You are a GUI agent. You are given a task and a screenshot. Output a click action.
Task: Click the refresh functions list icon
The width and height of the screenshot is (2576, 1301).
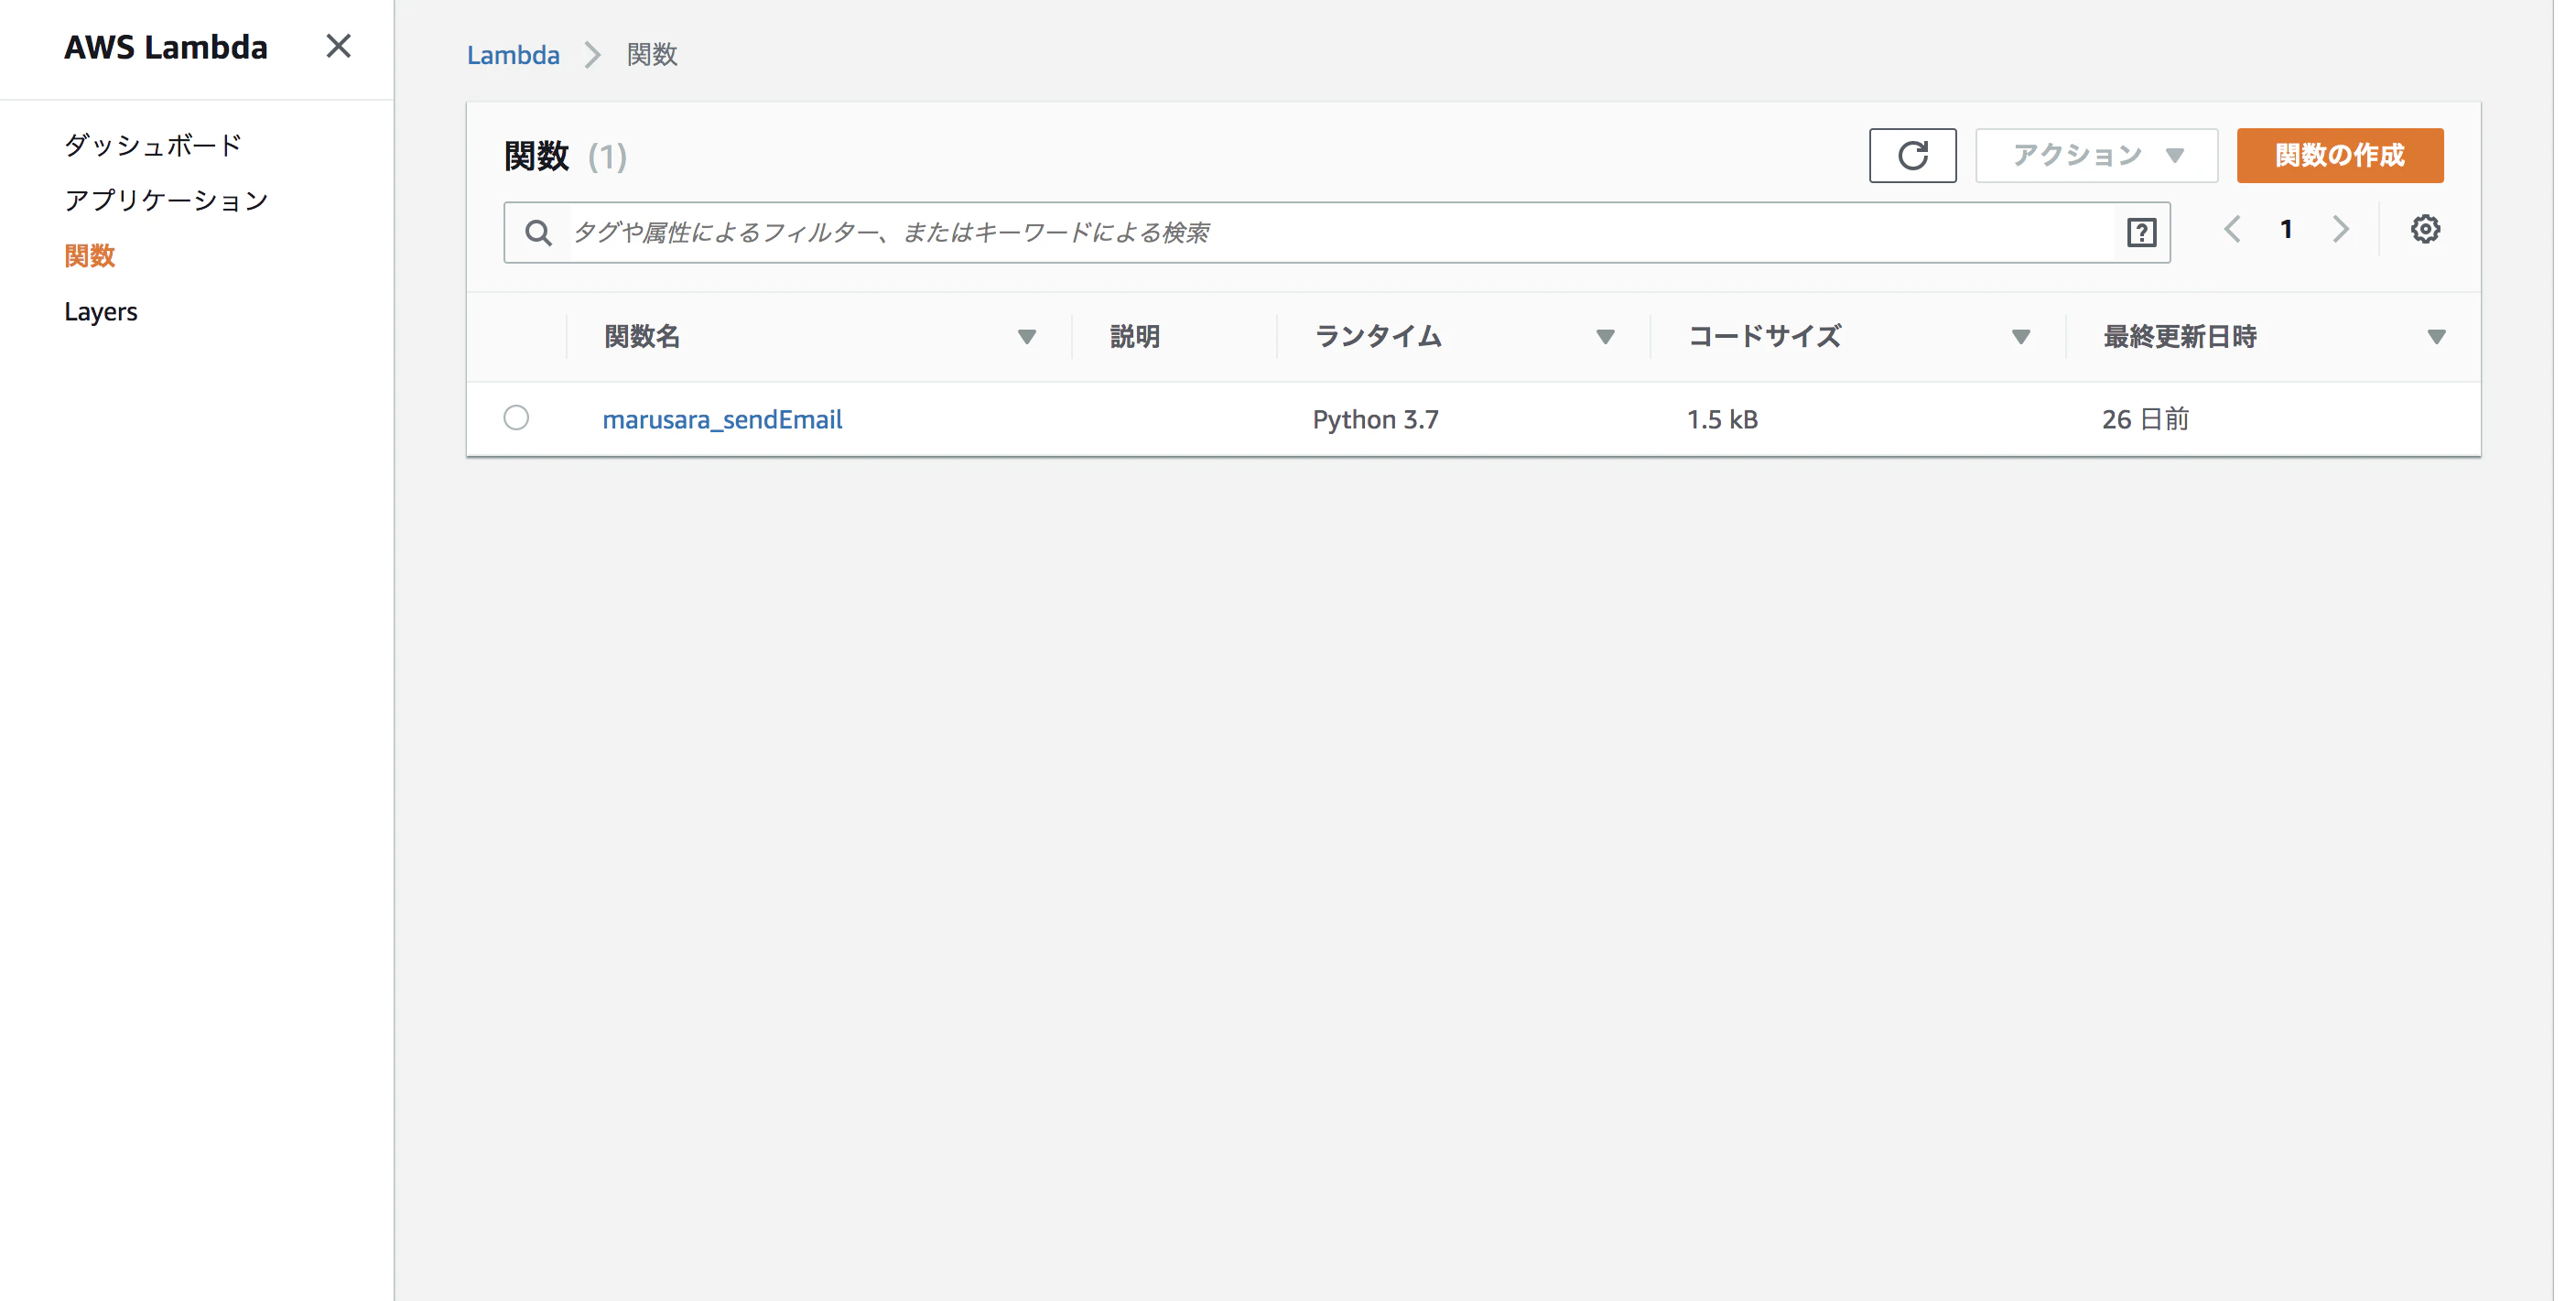1911,155
